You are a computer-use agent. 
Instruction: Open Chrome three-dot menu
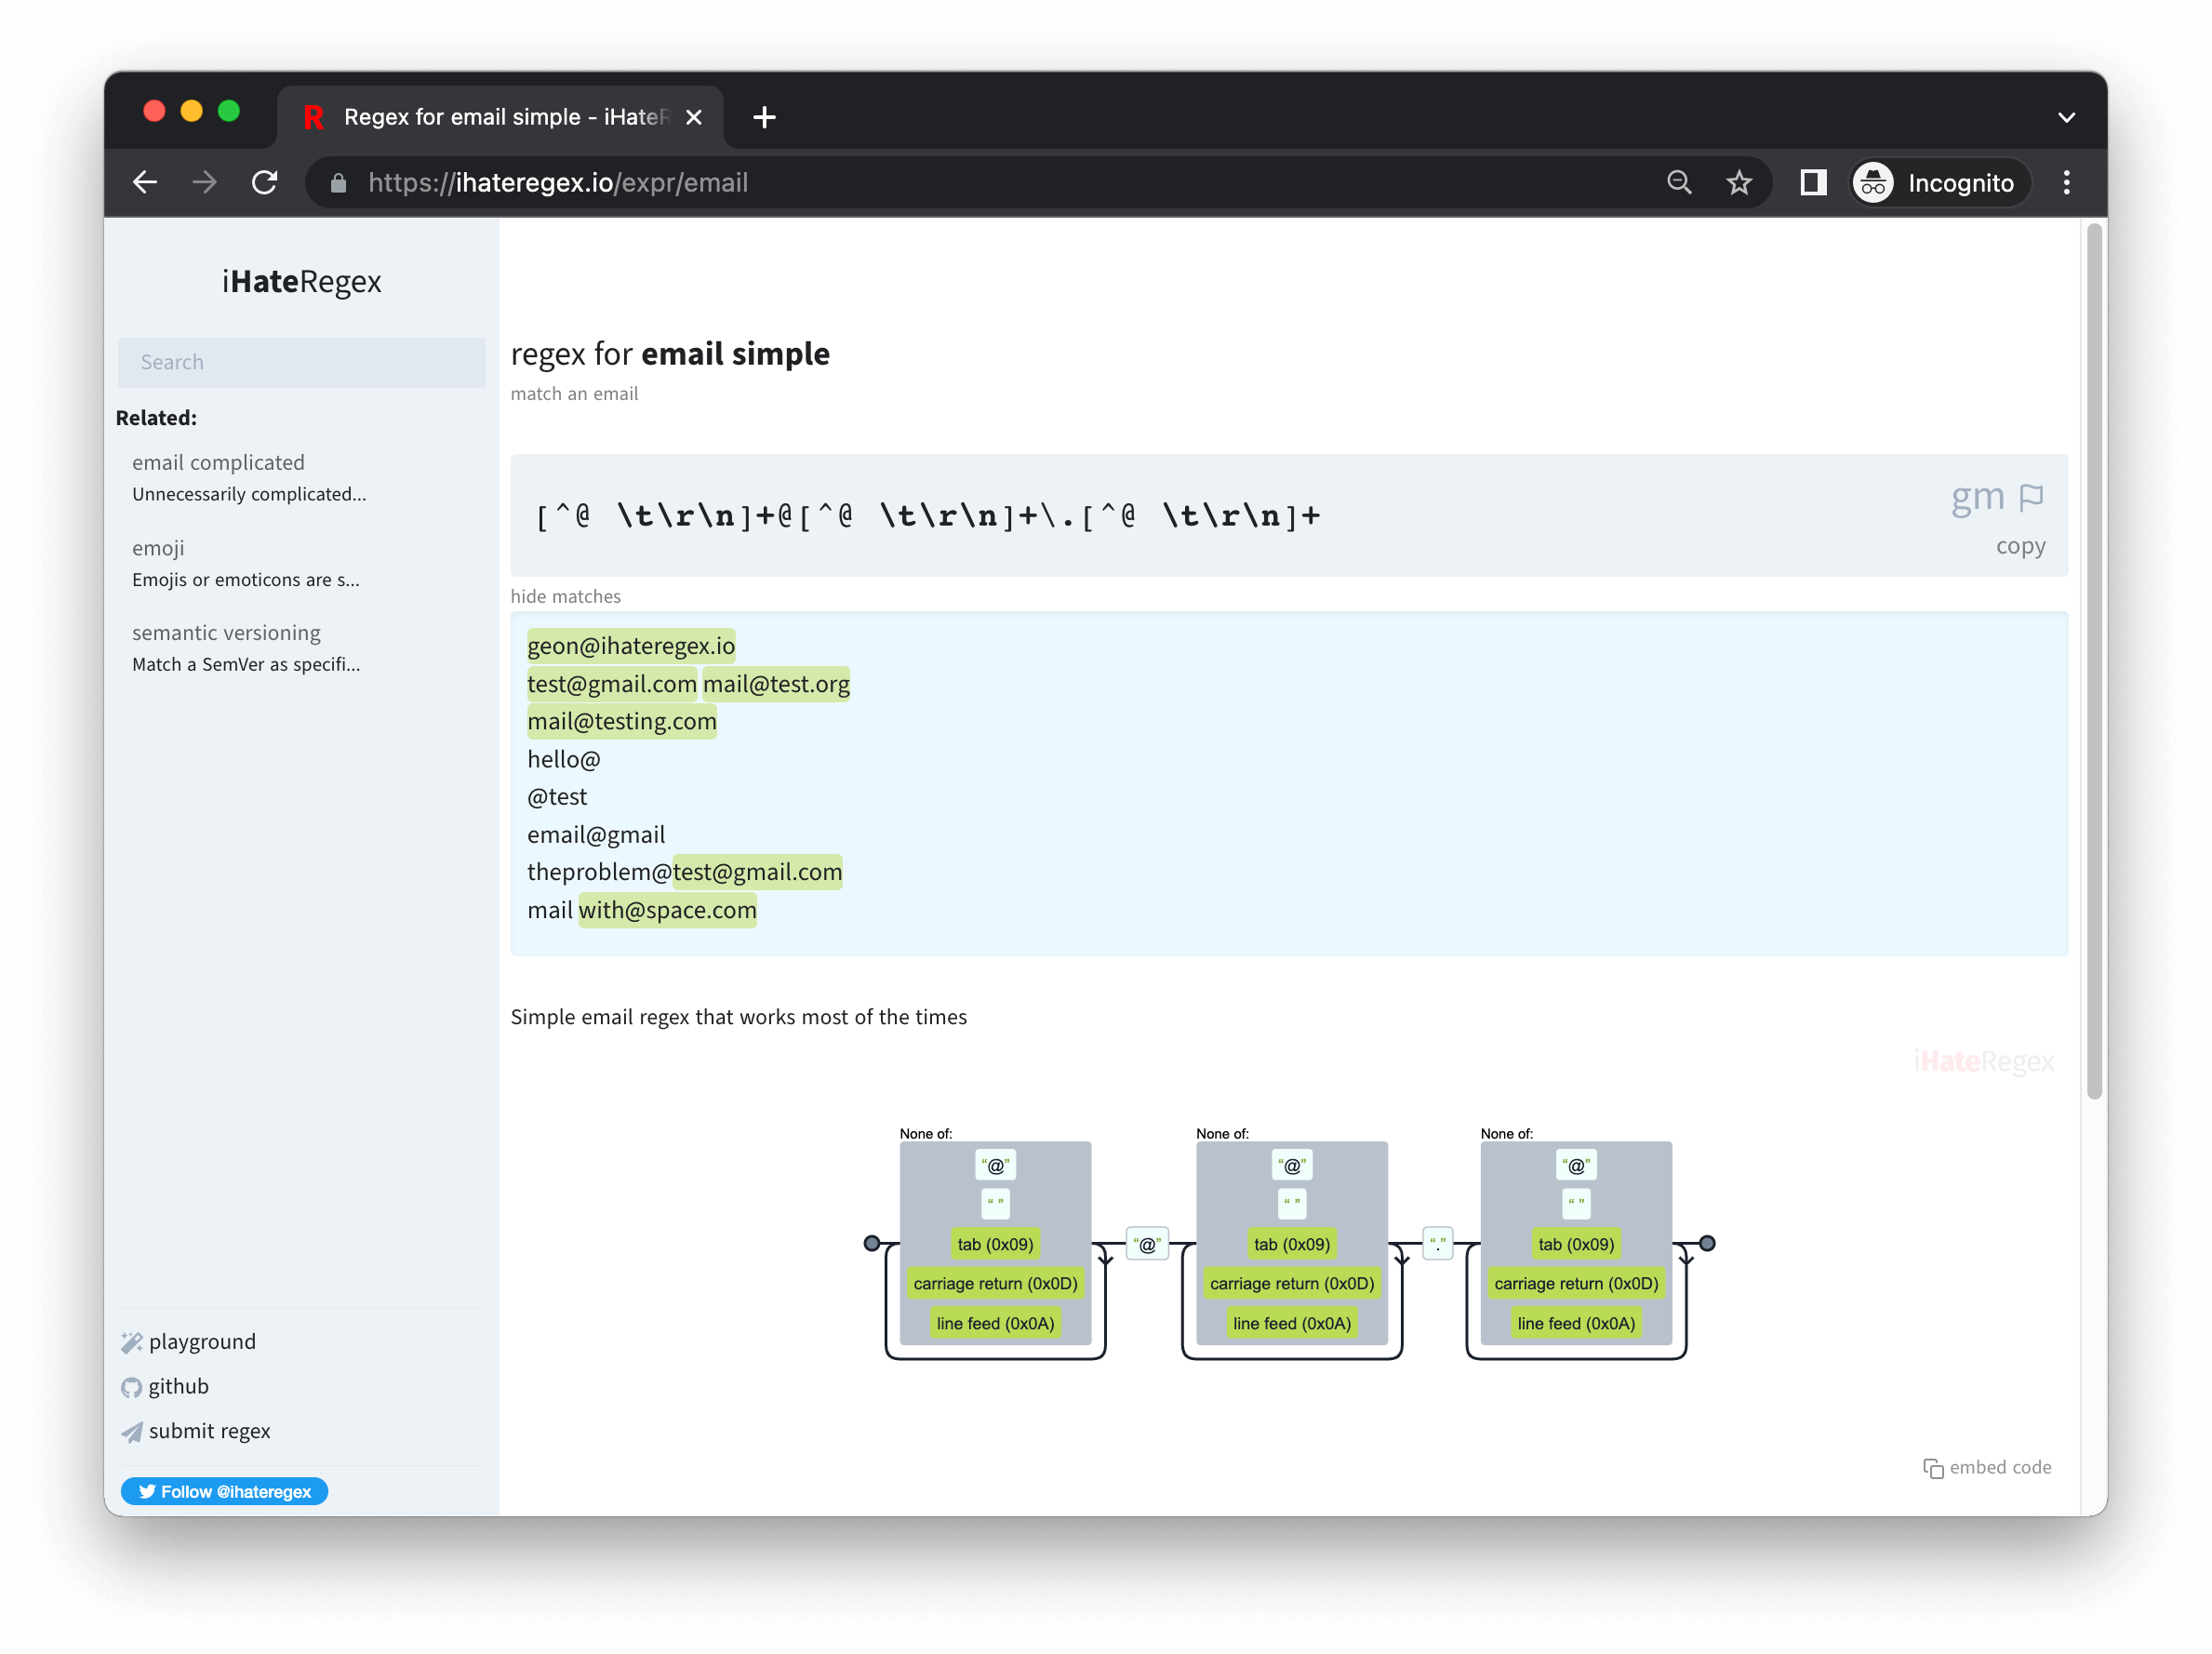2066,183
